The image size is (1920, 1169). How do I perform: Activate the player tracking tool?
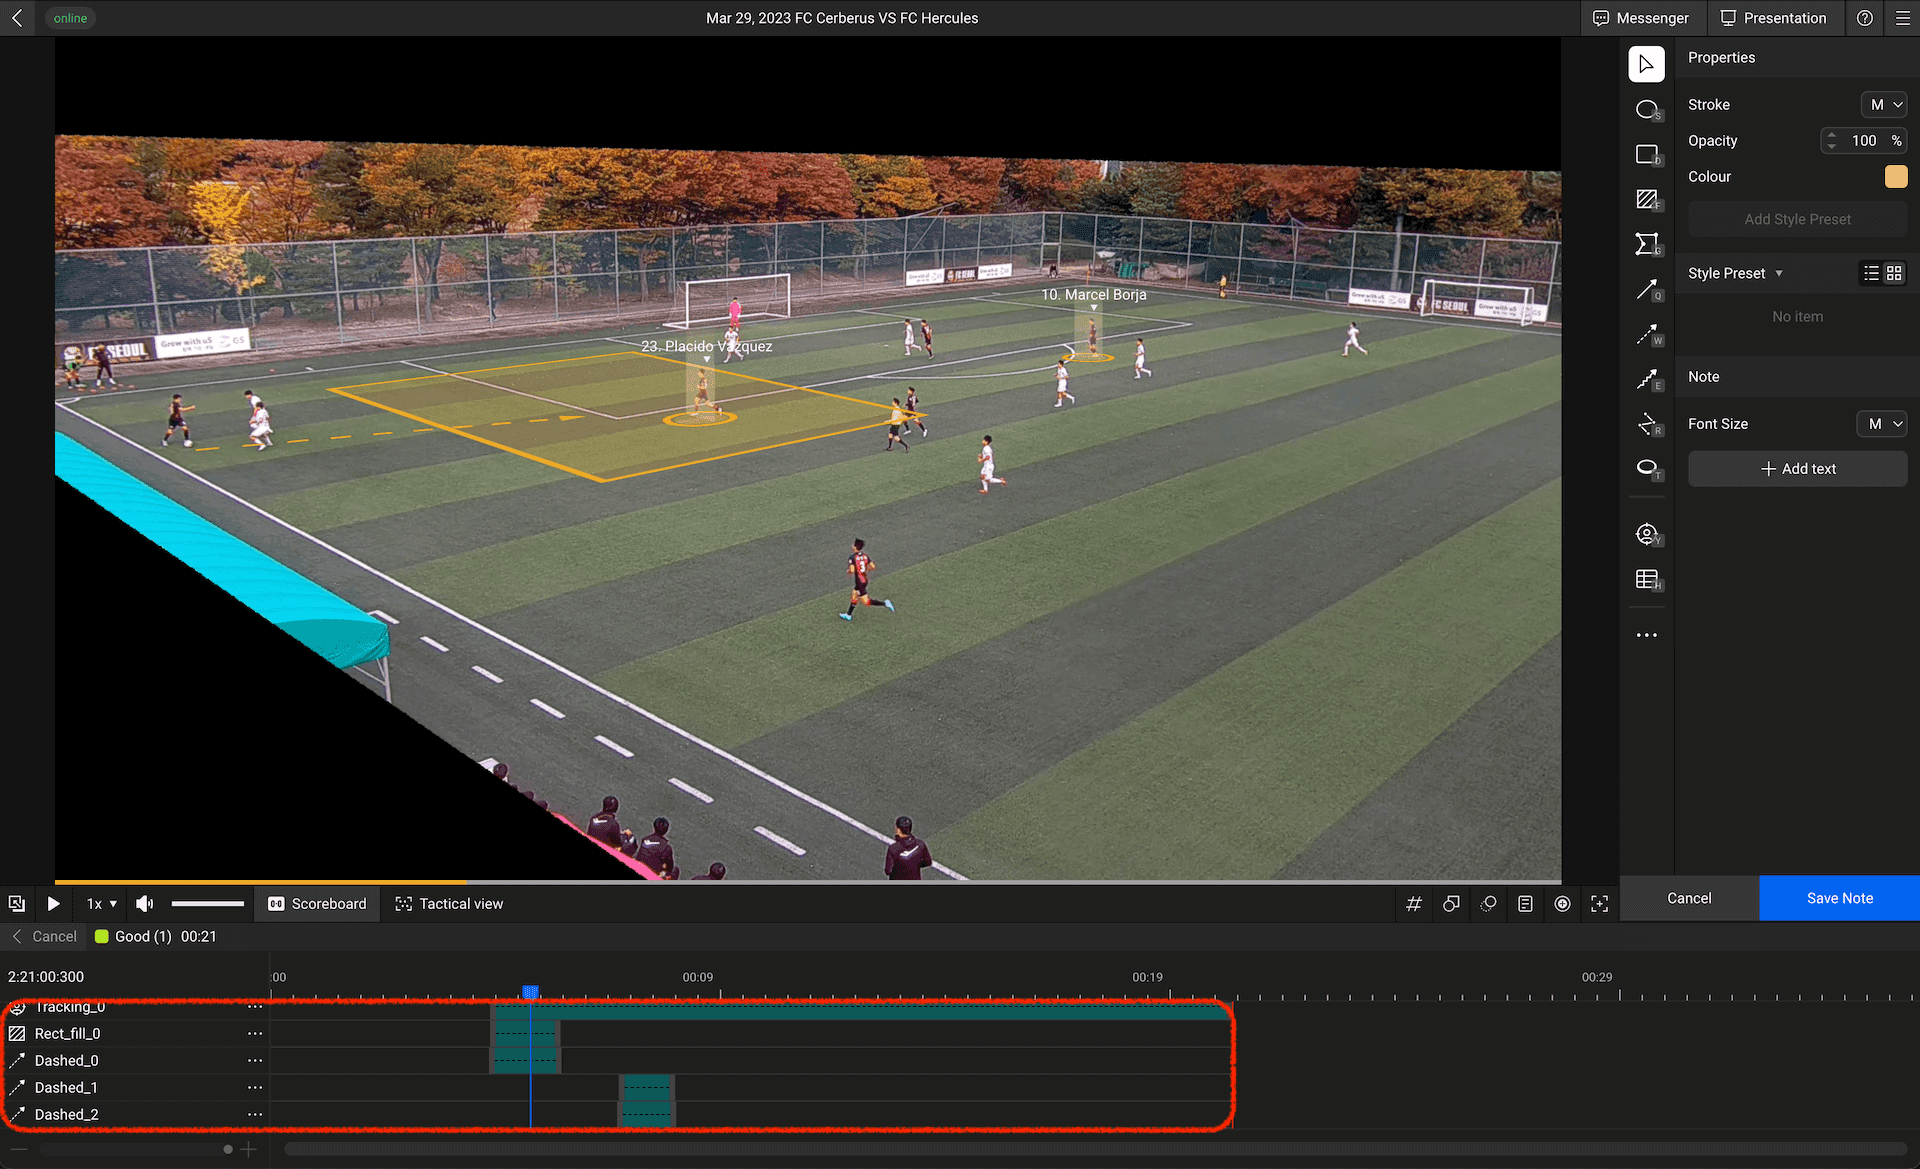(x=1646, y=534)
